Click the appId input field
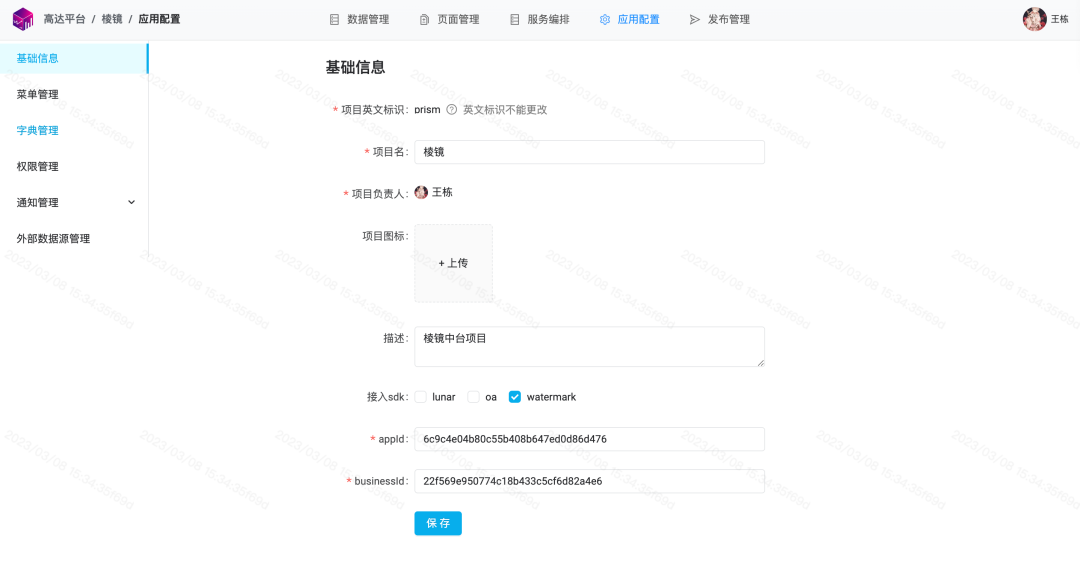This screenshot has width=1080, height=588. [590, 439]
